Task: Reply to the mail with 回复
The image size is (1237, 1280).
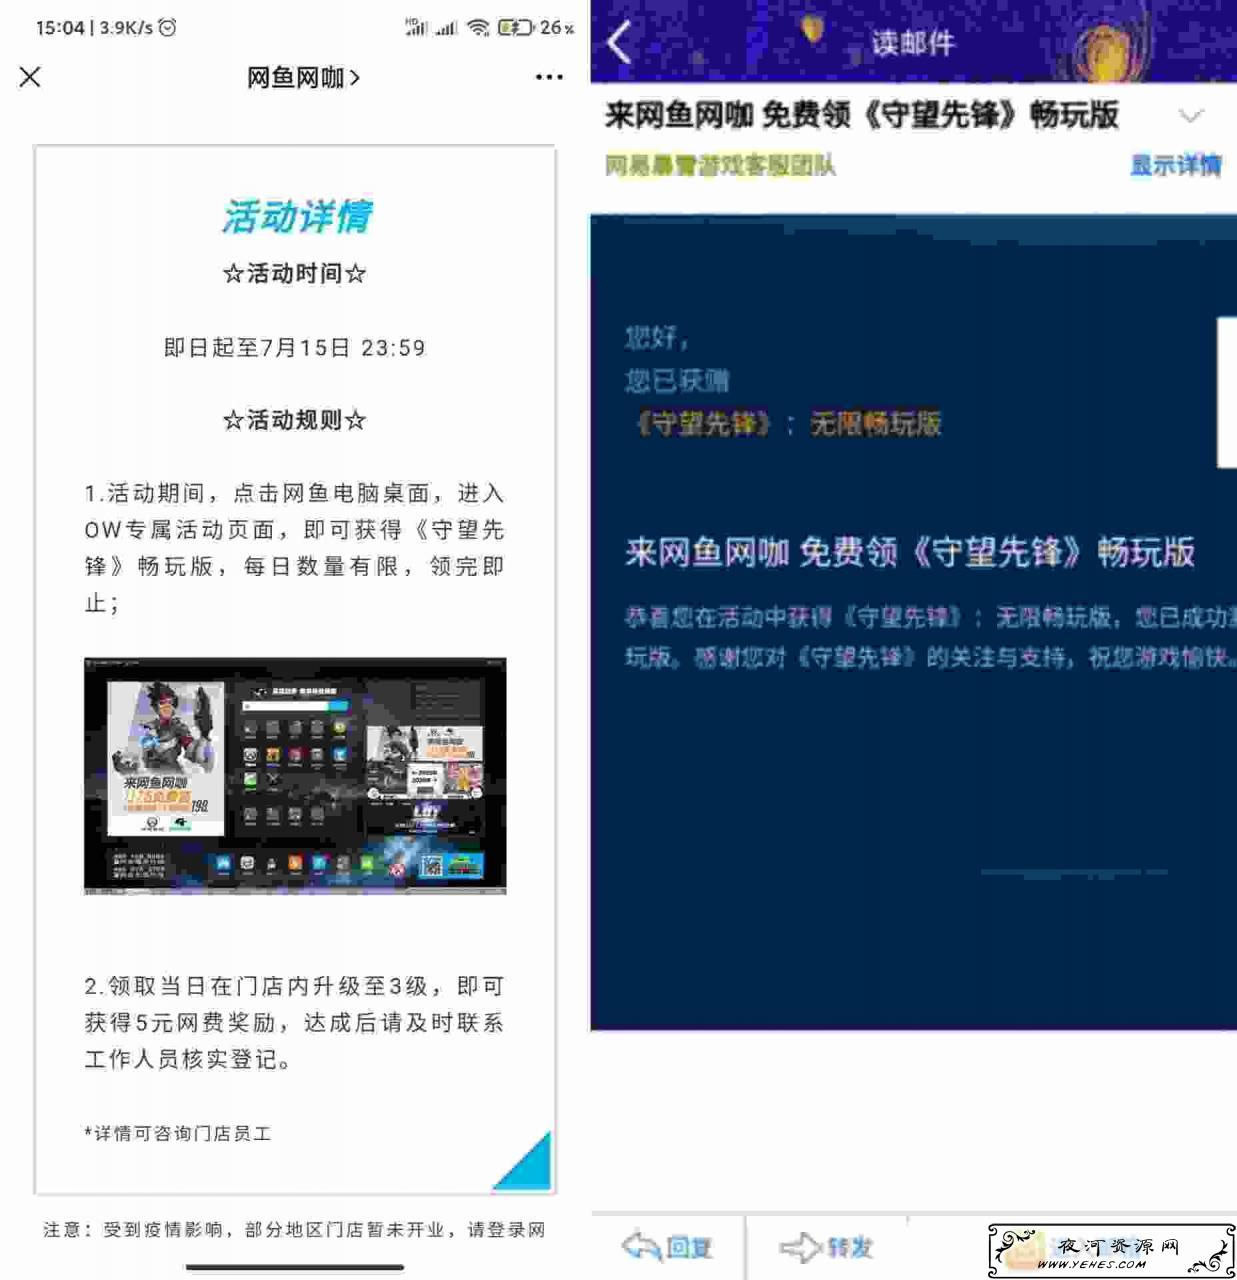Action: point(667,1247)
